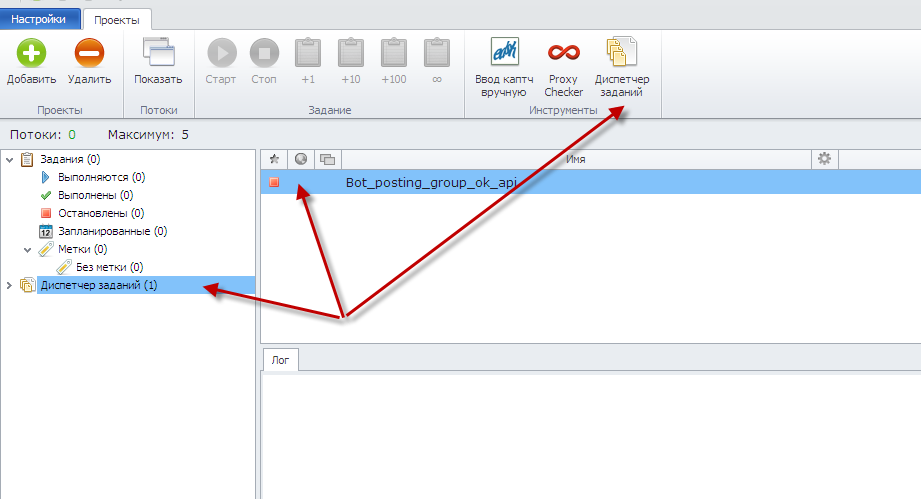The width and height of the screenshot is (921, 499).
Task: Click the tag icon beside Метки
Action: click(46, 249)
